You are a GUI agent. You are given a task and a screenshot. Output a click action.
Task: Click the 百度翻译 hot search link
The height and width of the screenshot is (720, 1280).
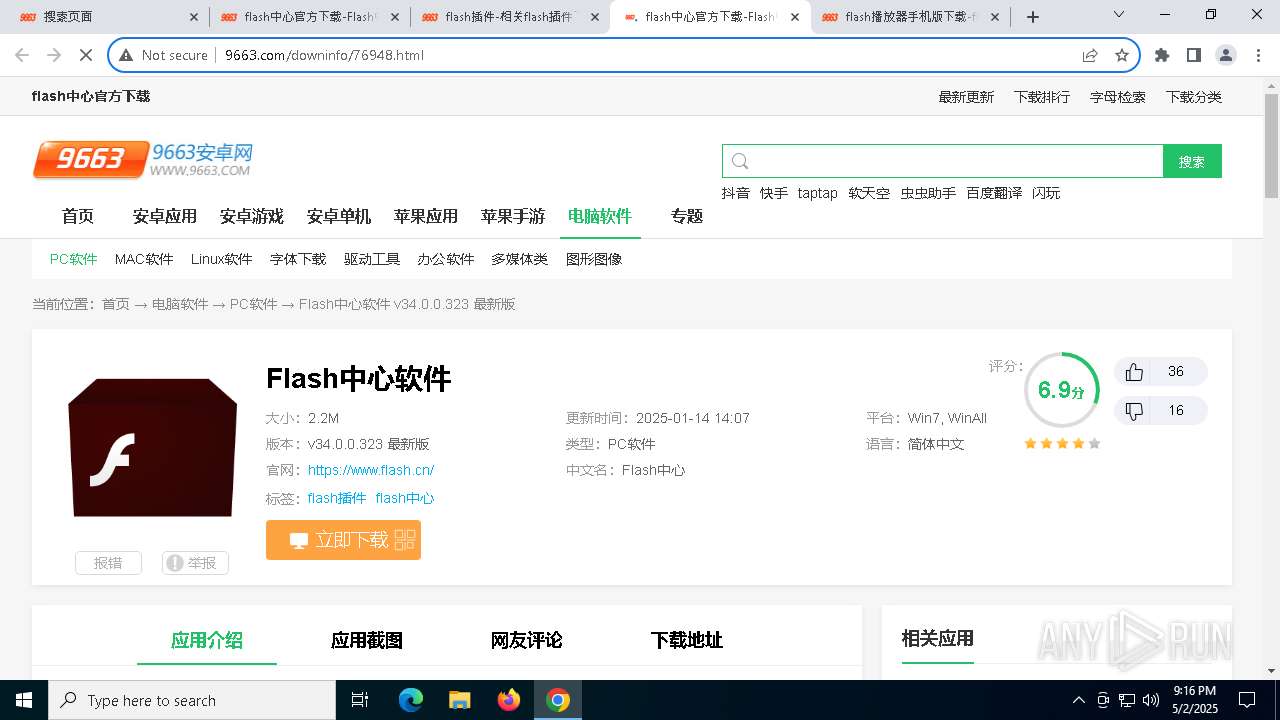coord(994,193)
